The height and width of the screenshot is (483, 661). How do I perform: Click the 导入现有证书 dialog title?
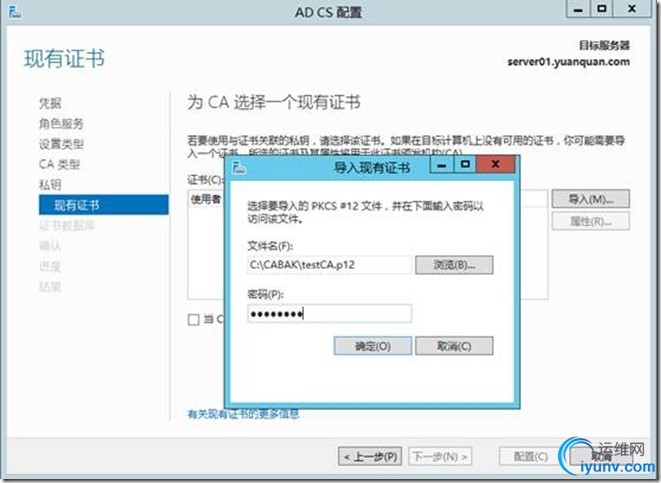372,168
